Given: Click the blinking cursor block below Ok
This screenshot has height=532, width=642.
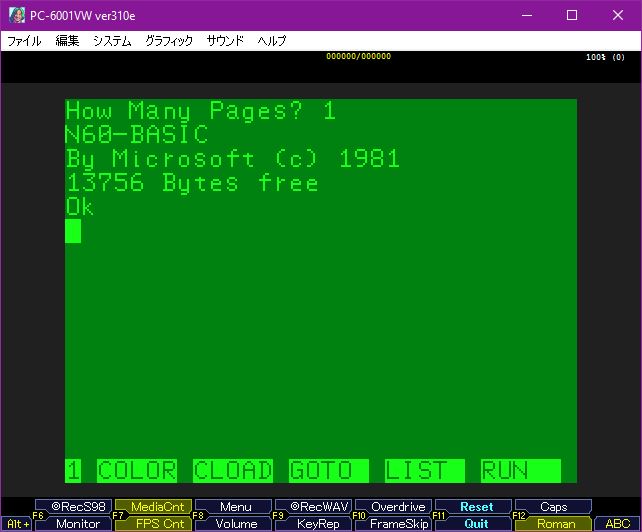Looking at the screenshot, I should 73,231.
